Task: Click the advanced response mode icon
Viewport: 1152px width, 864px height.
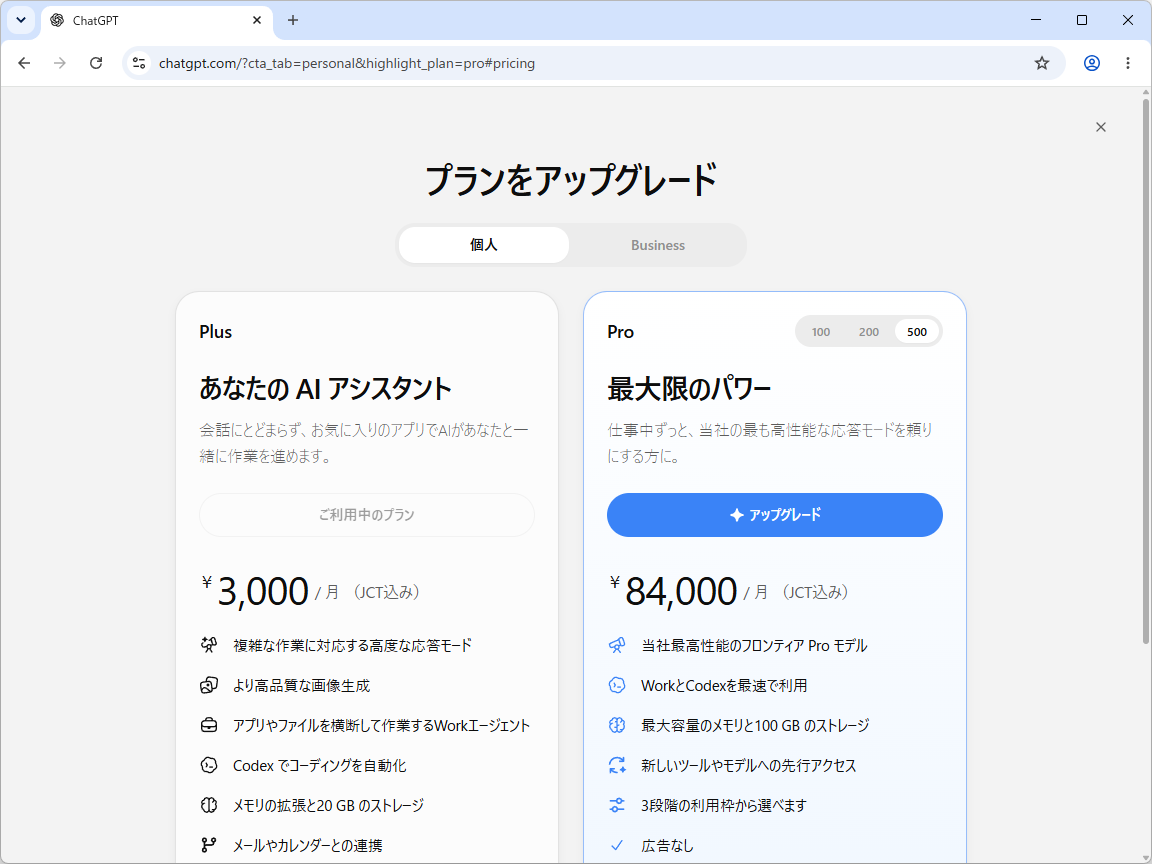Action: [209, 645]
